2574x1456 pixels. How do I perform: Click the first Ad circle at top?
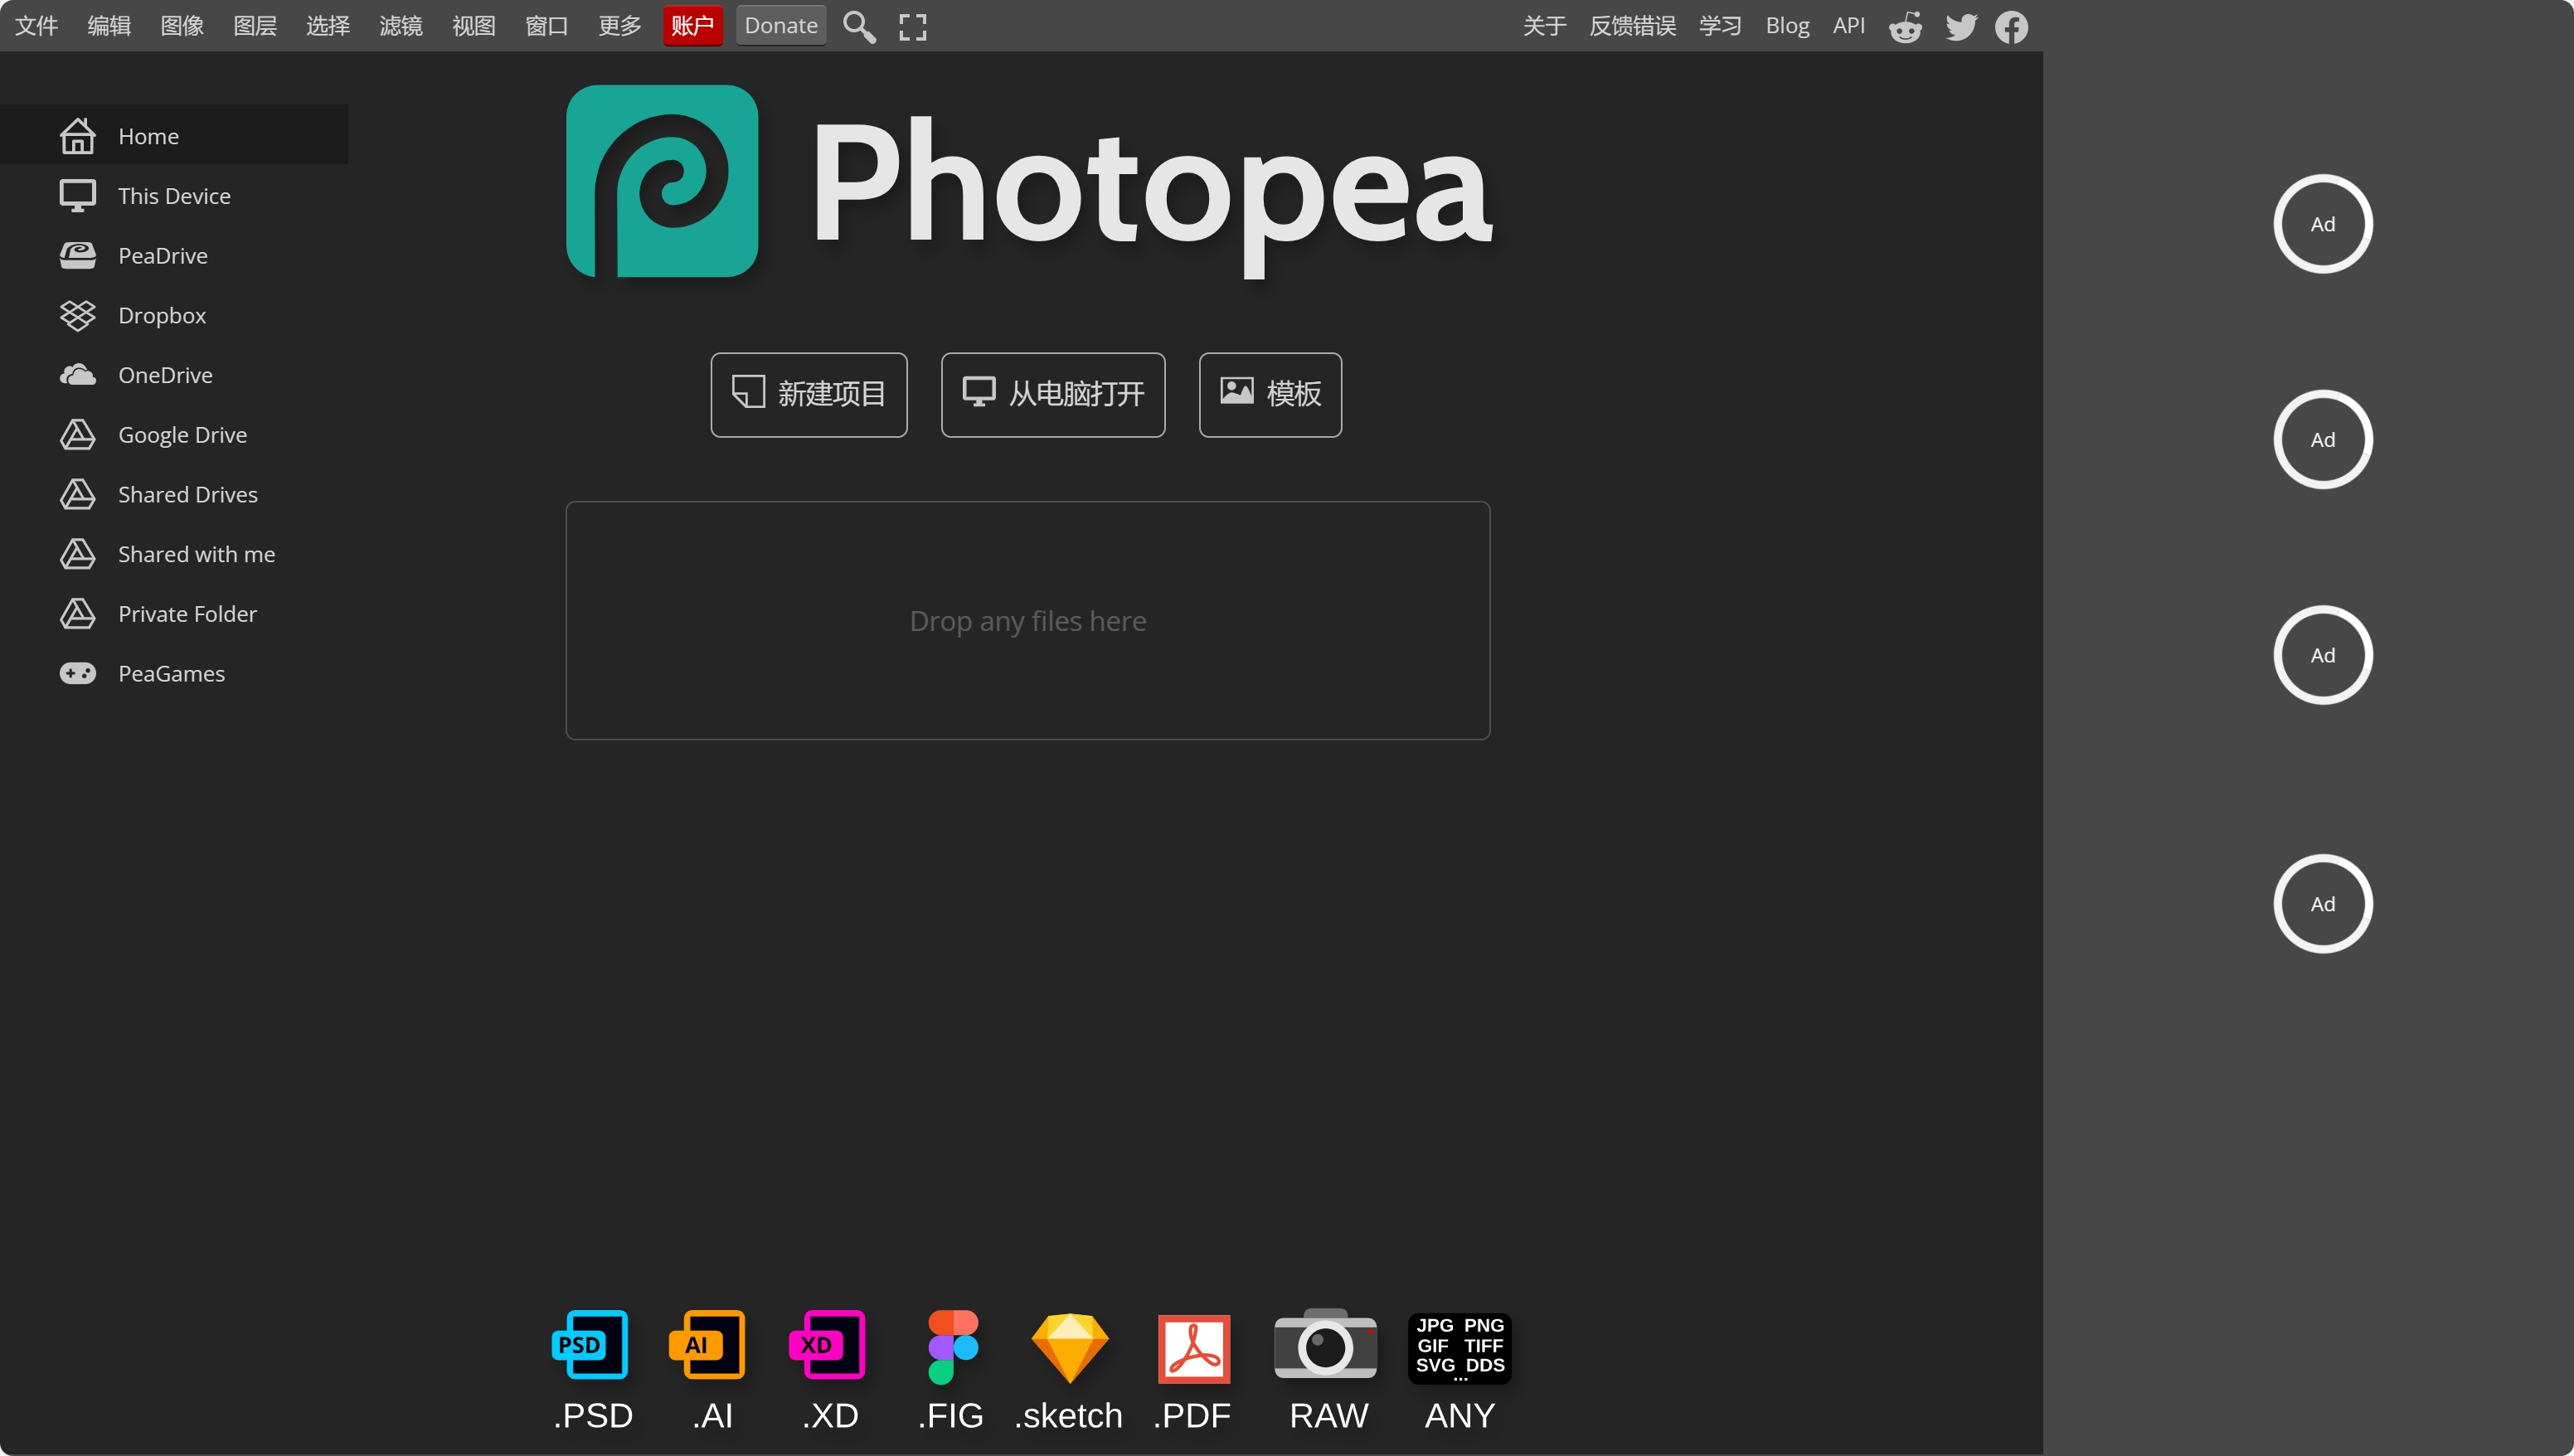point(2322,224)
